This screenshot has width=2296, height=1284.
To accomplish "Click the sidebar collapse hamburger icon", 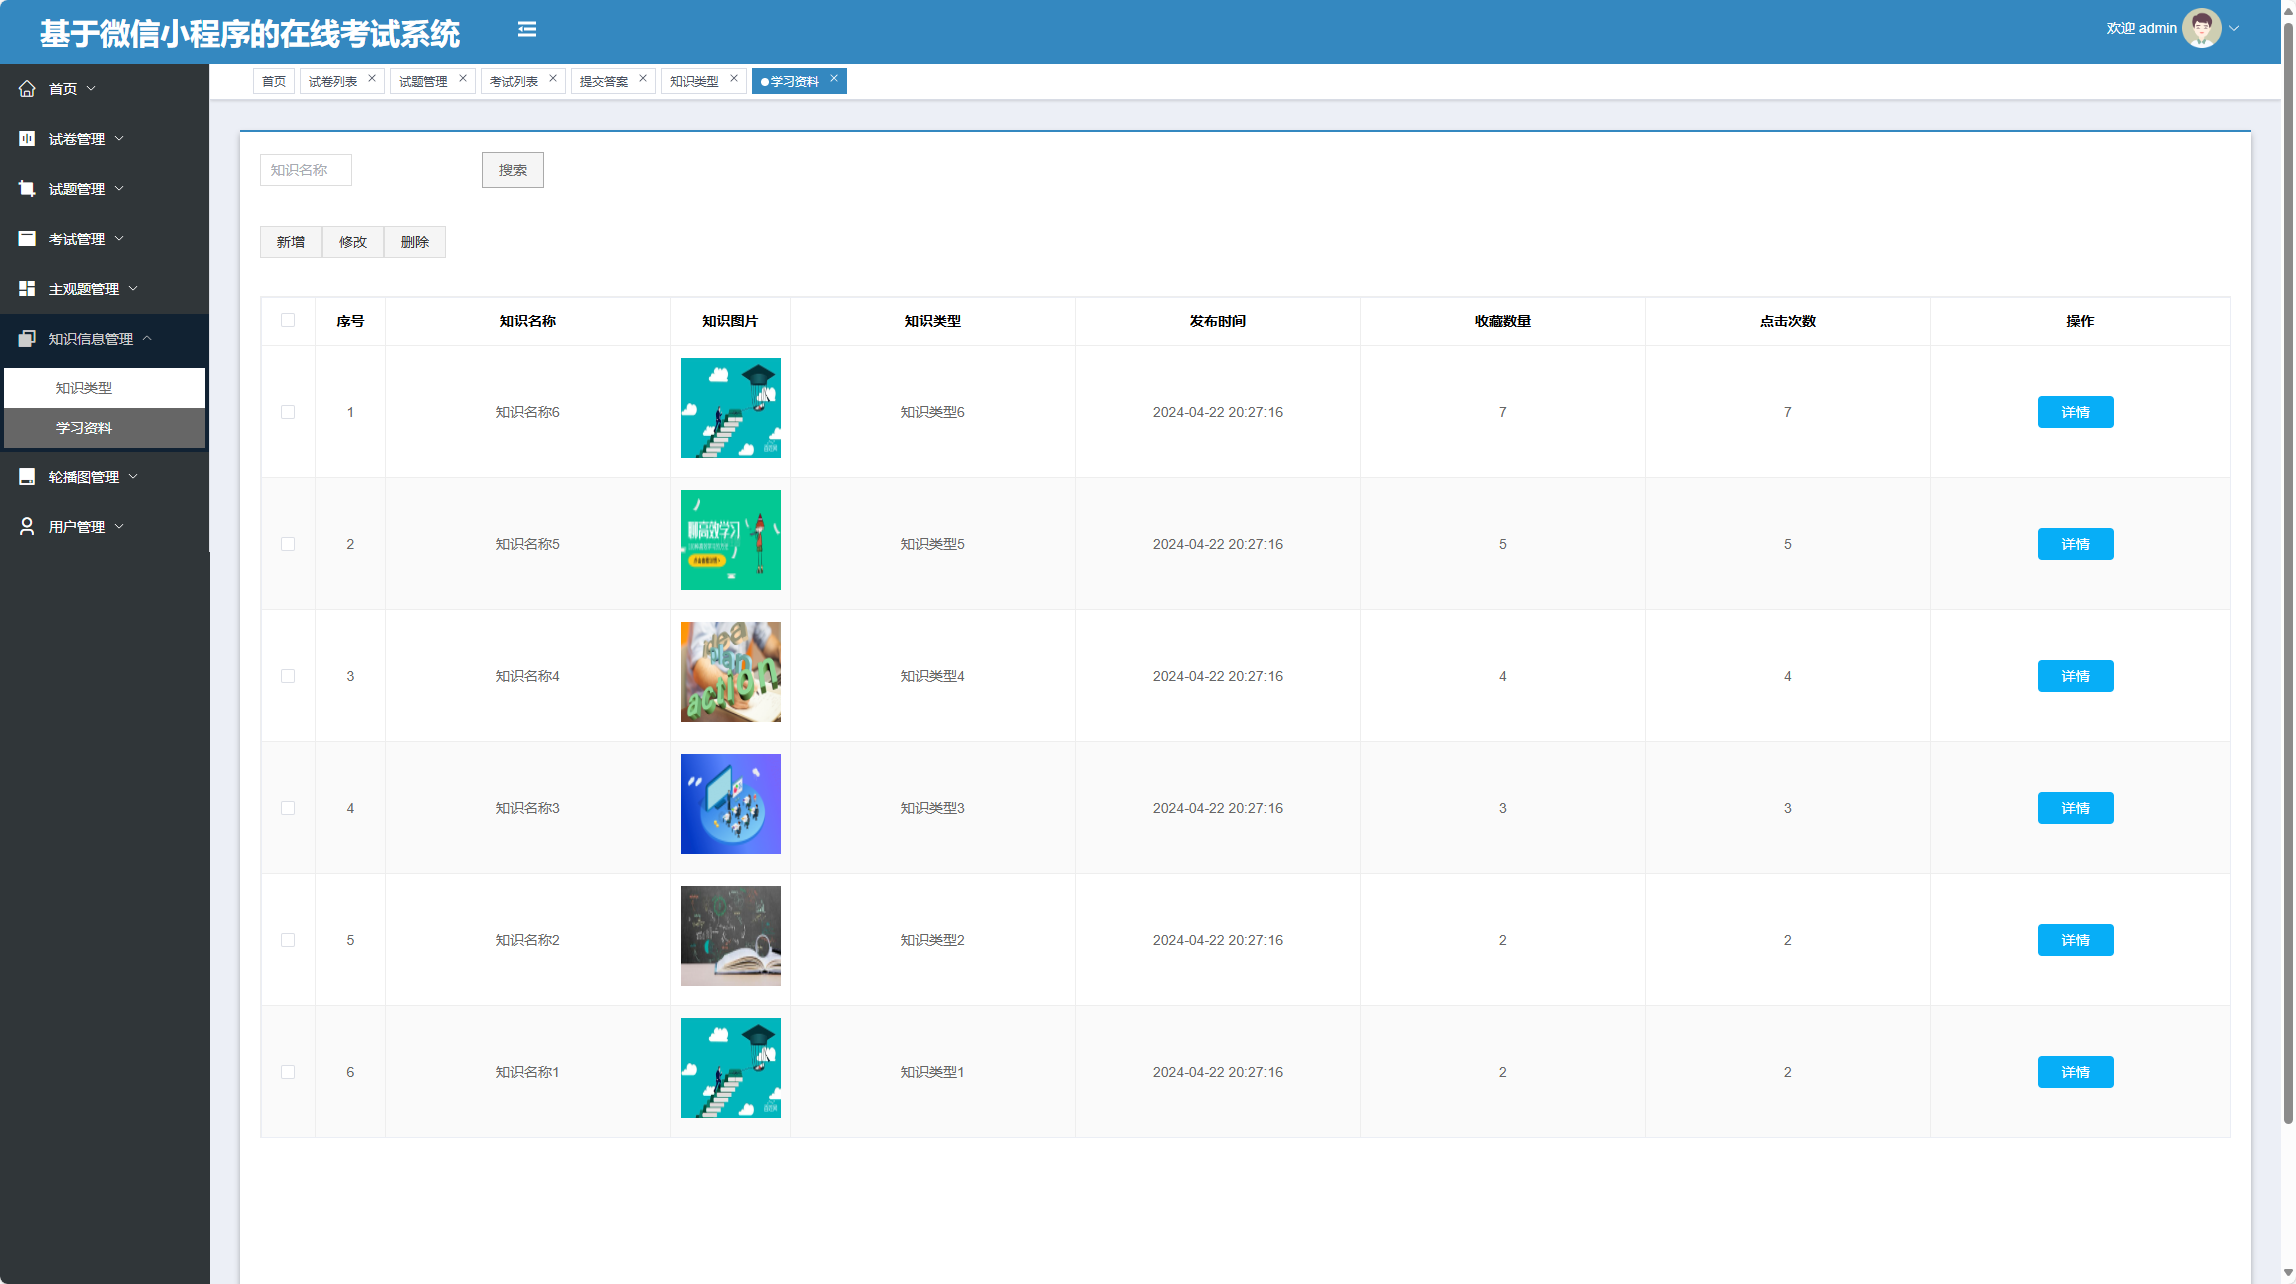I will click(x=527, y=30).
